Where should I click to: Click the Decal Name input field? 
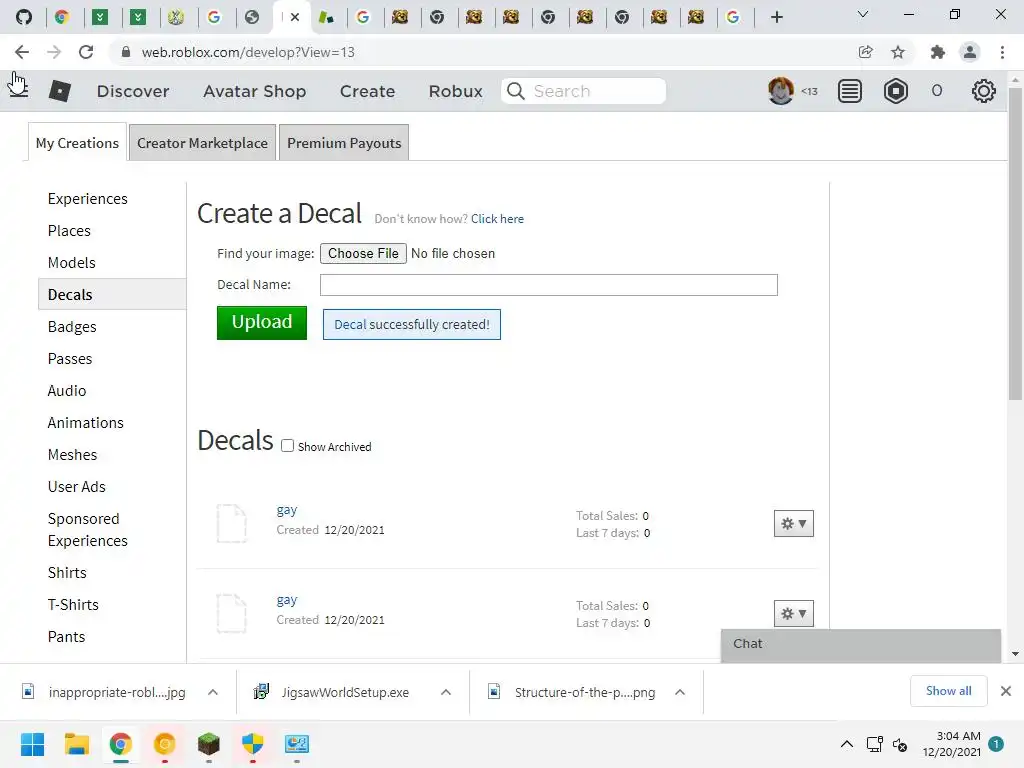[549, 285]
